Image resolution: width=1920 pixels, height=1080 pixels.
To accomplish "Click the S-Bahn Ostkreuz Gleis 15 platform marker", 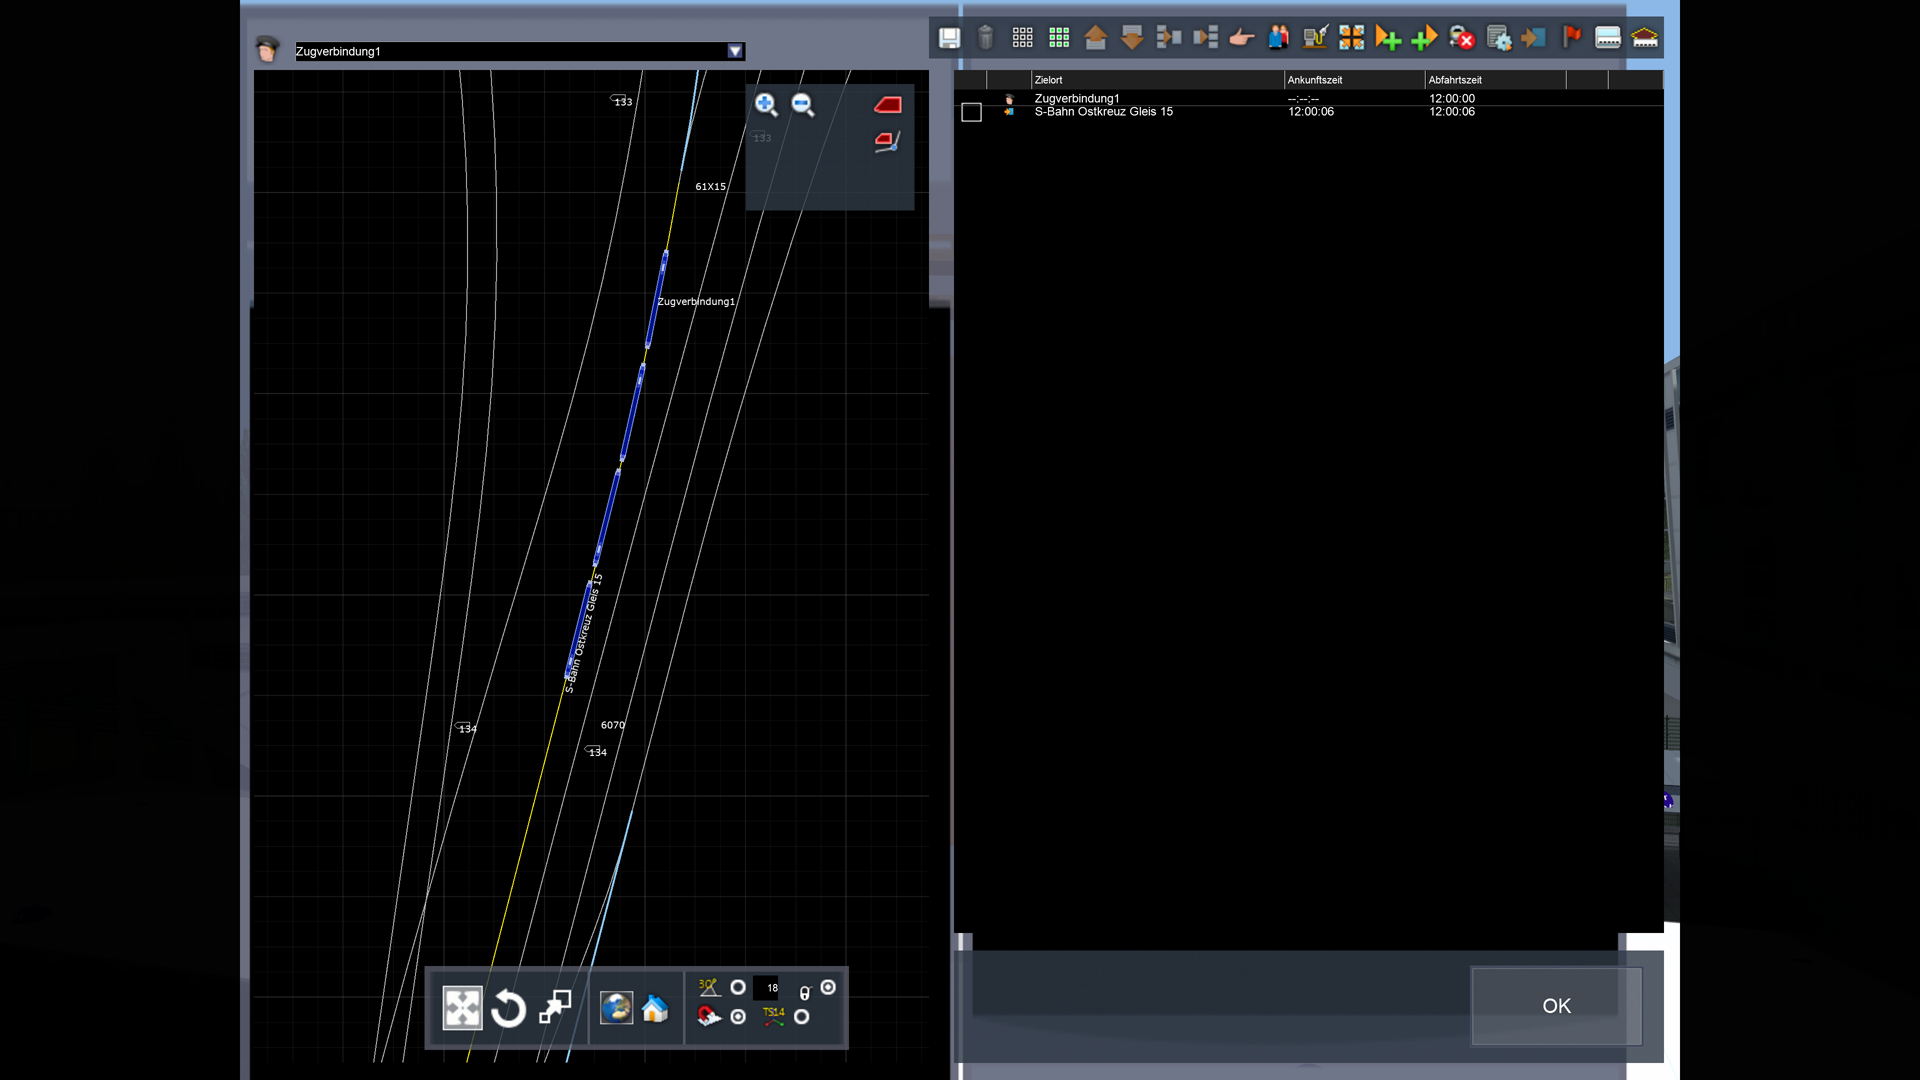I will pos(584,634).
